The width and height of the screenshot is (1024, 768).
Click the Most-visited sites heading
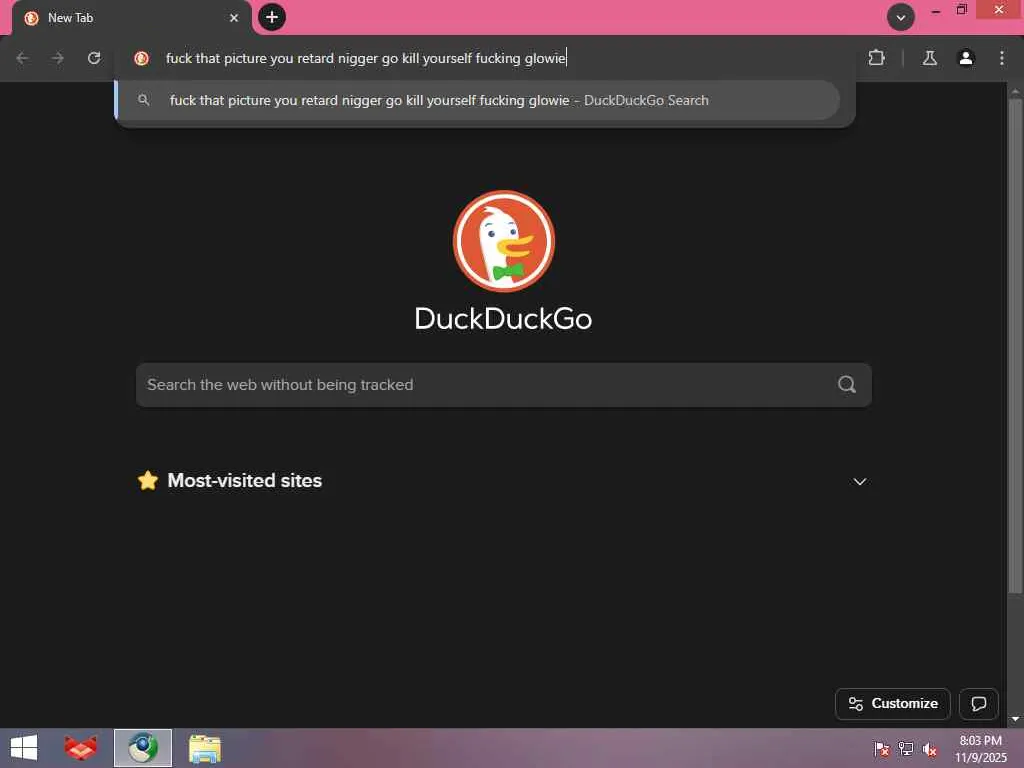pos(244,481)
